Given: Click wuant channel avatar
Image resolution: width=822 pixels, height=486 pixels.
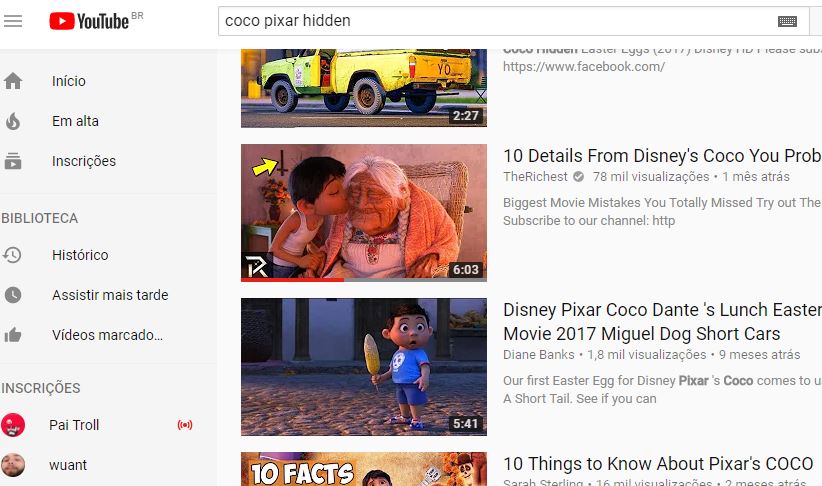Looking at the screenshot, I should tap(13, 465).
